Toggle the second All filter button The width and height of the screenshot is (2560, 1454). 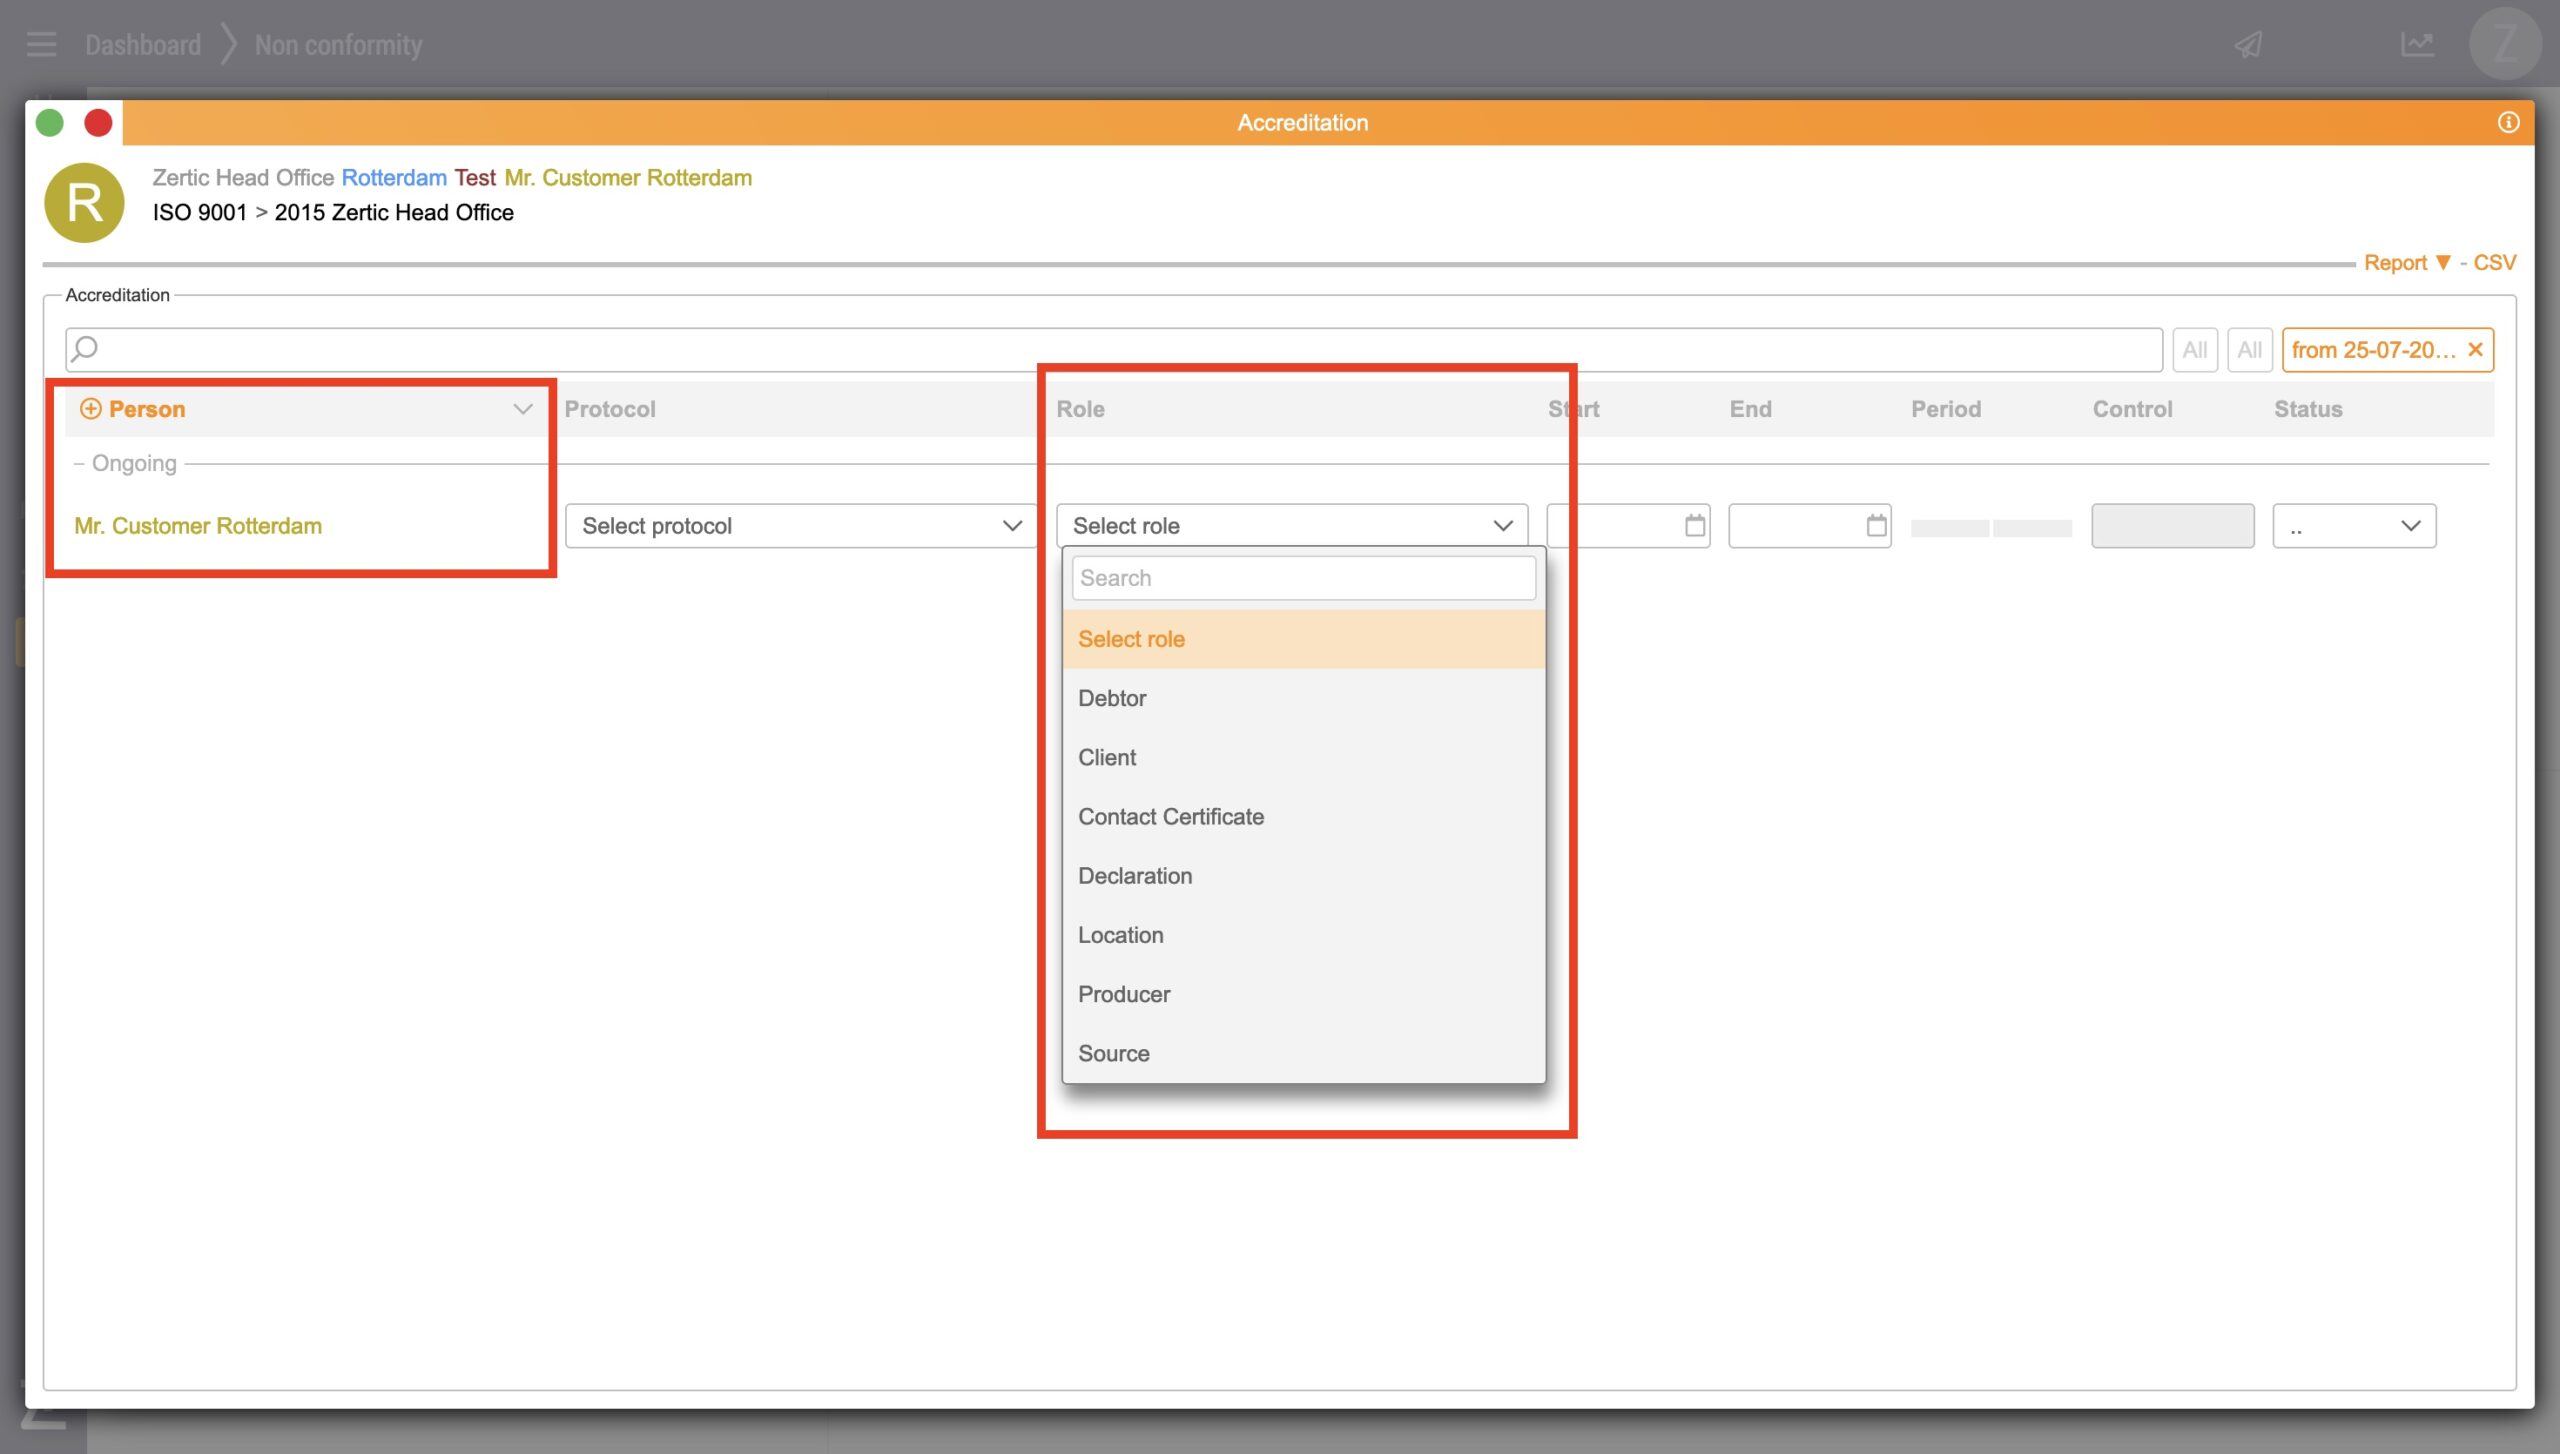(x=2249, y=350)
